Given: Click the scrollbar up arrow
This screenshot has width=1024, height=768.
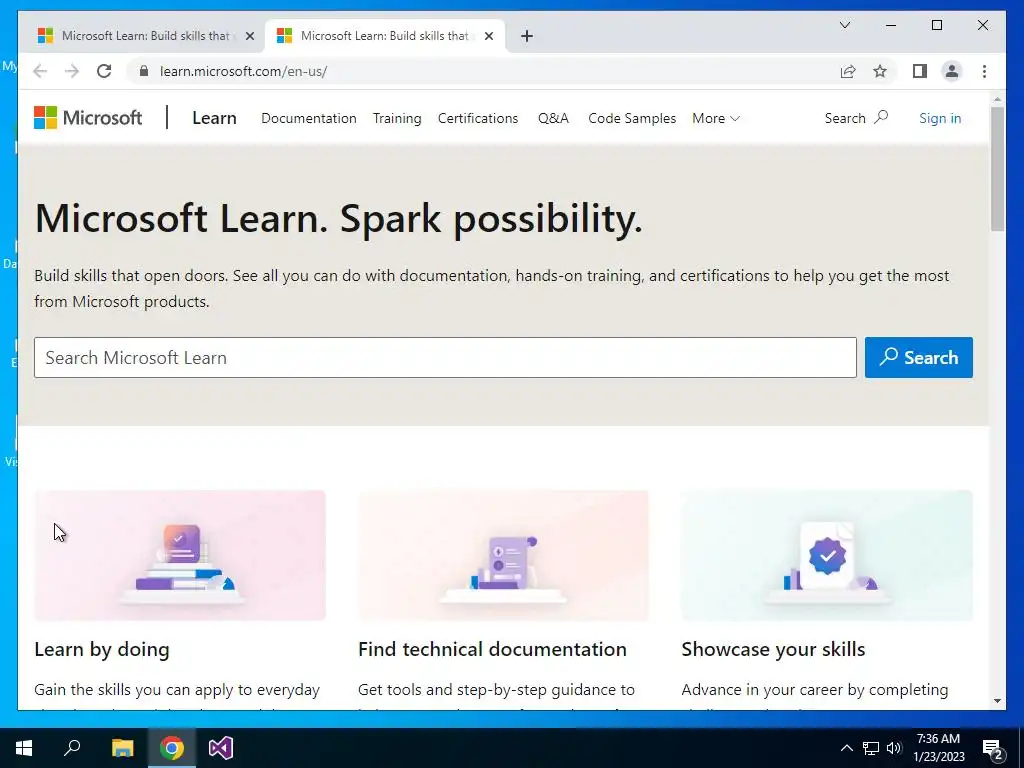Looking at the screenshot, I should pos(997,99).
